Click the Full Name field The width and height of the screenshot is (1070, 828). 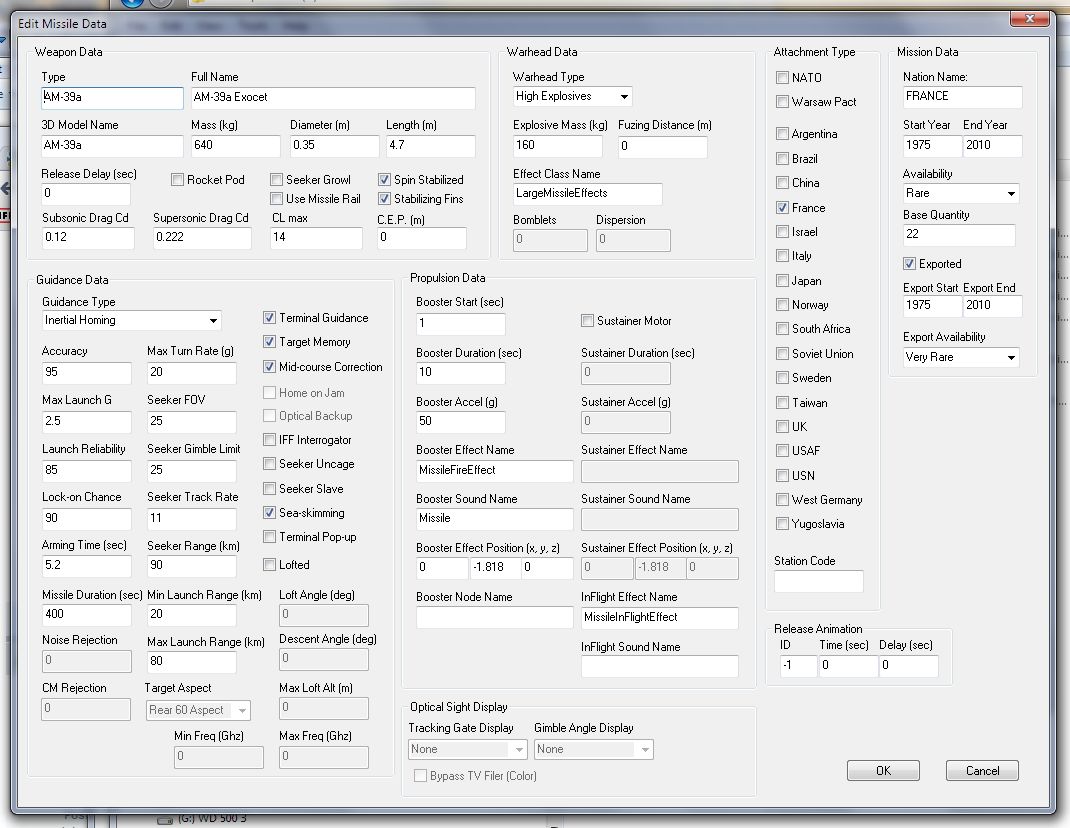coord(332,98)
